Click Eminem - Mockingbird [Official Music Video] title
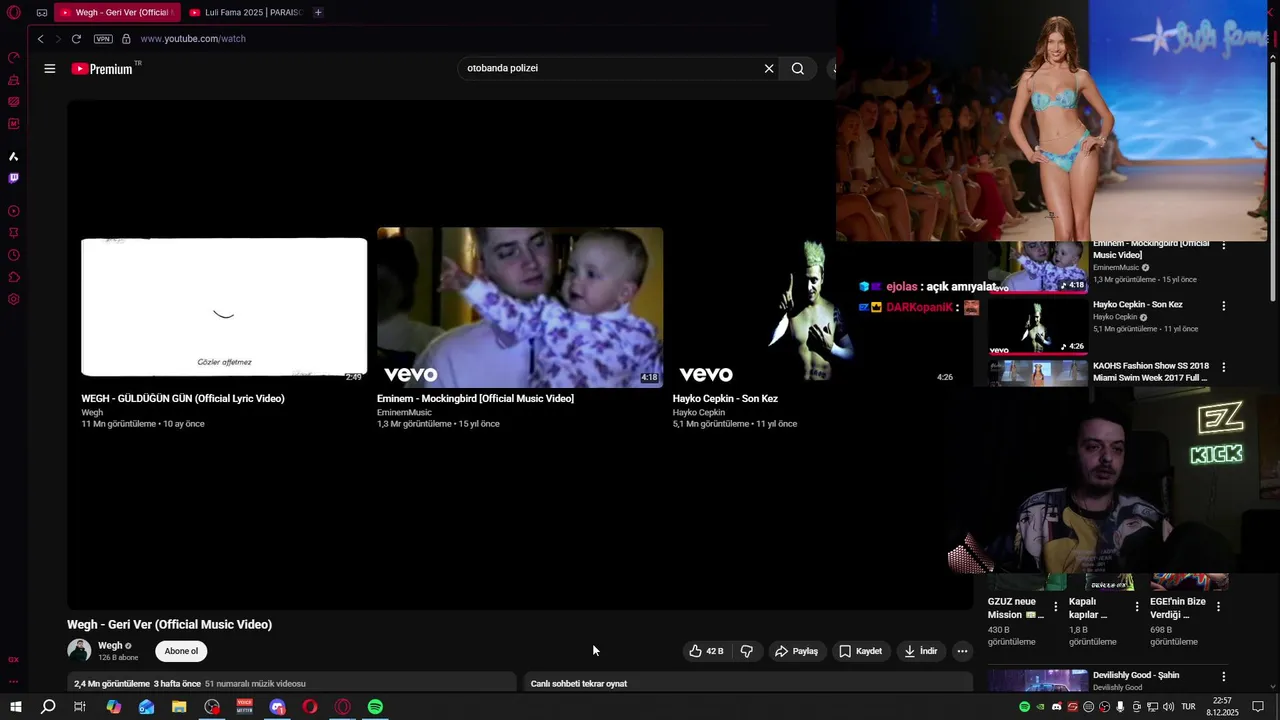 (475, 399)
